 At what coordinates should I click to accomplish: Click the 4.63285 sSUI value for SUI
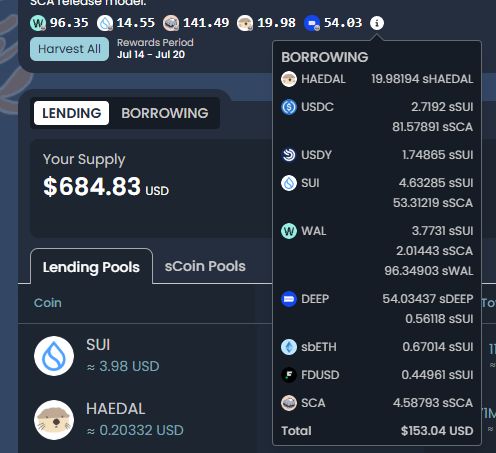point(436,183)
